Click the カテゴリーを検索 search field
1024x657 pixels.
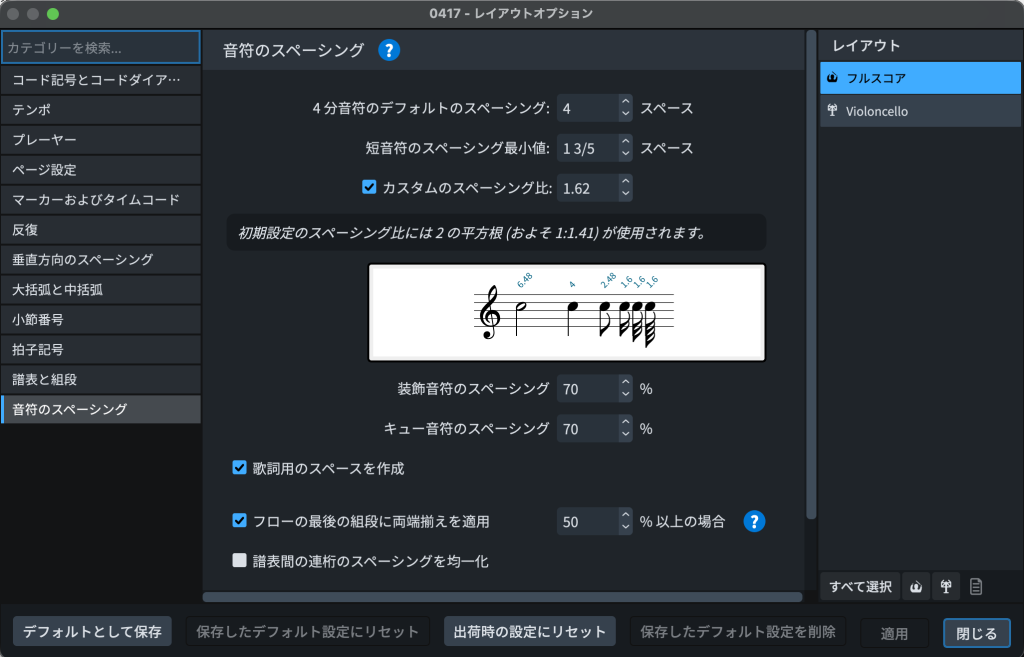click(100, 47)
